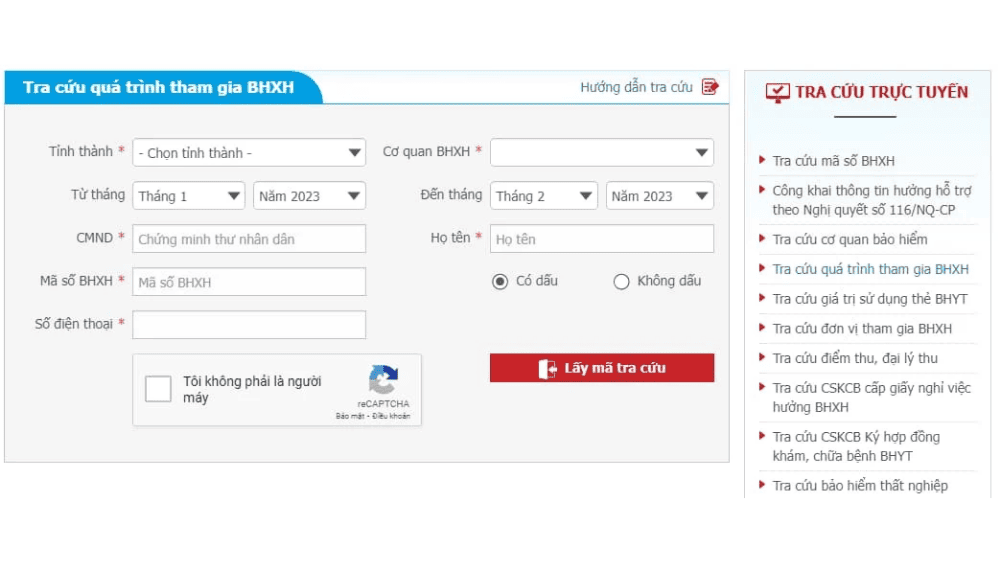Open the 'Hướng dẫn tra cứu' link
This screenshot has height=562, width=1000.
636,87
